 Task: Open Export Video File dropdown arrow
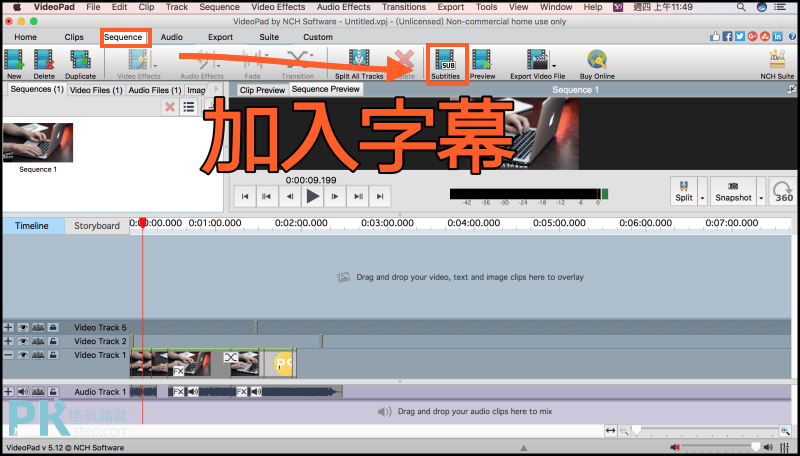[554, 65]
